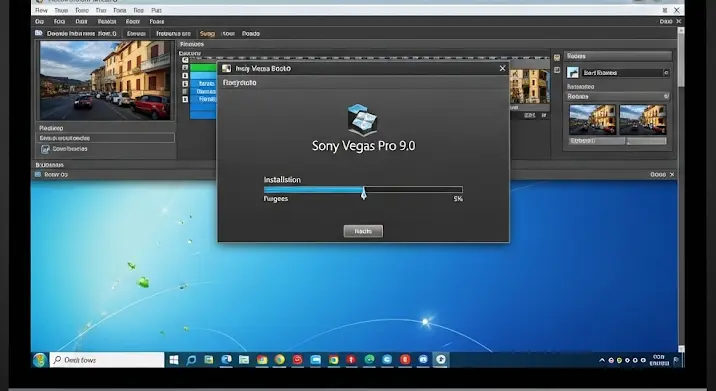This screenshot has height=391, width=716.
Task: Close the lower desktop panel with its X
Action: 672,174
